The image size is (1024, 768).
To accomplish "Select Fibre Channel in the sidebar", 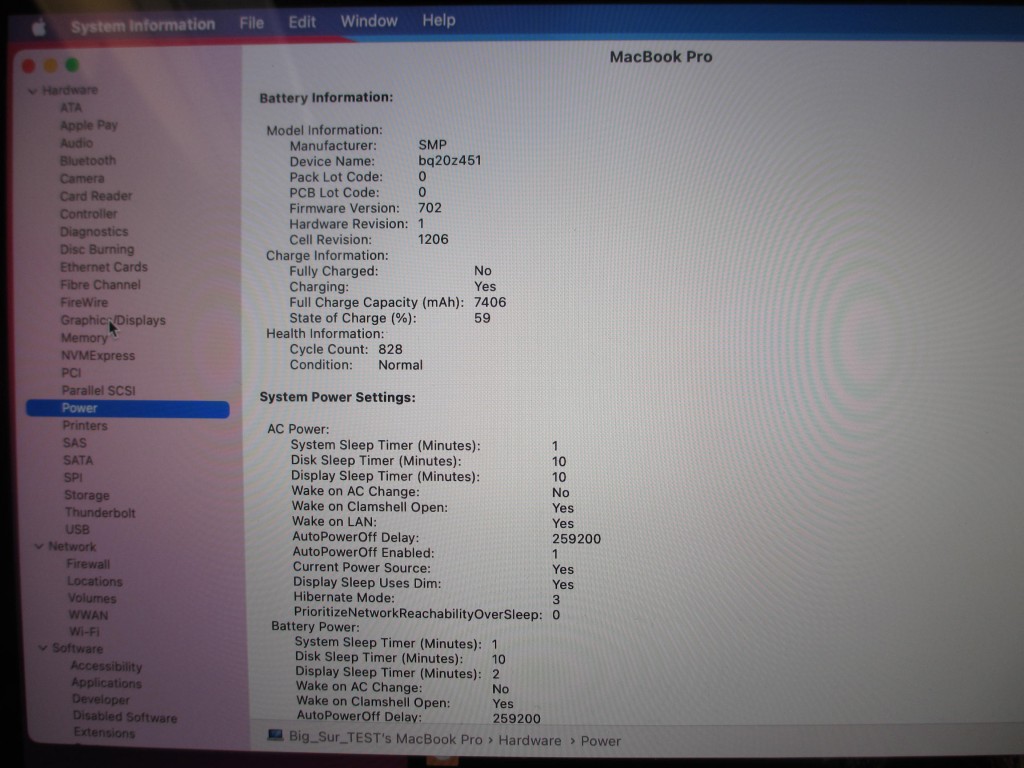I will [x=101, y=285].
